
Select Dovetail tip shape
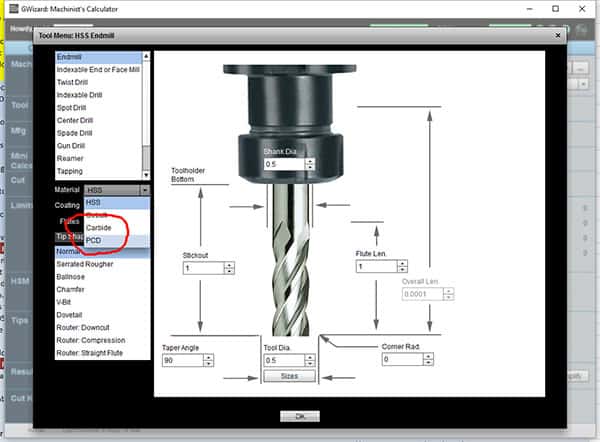(x=103, y=315)
